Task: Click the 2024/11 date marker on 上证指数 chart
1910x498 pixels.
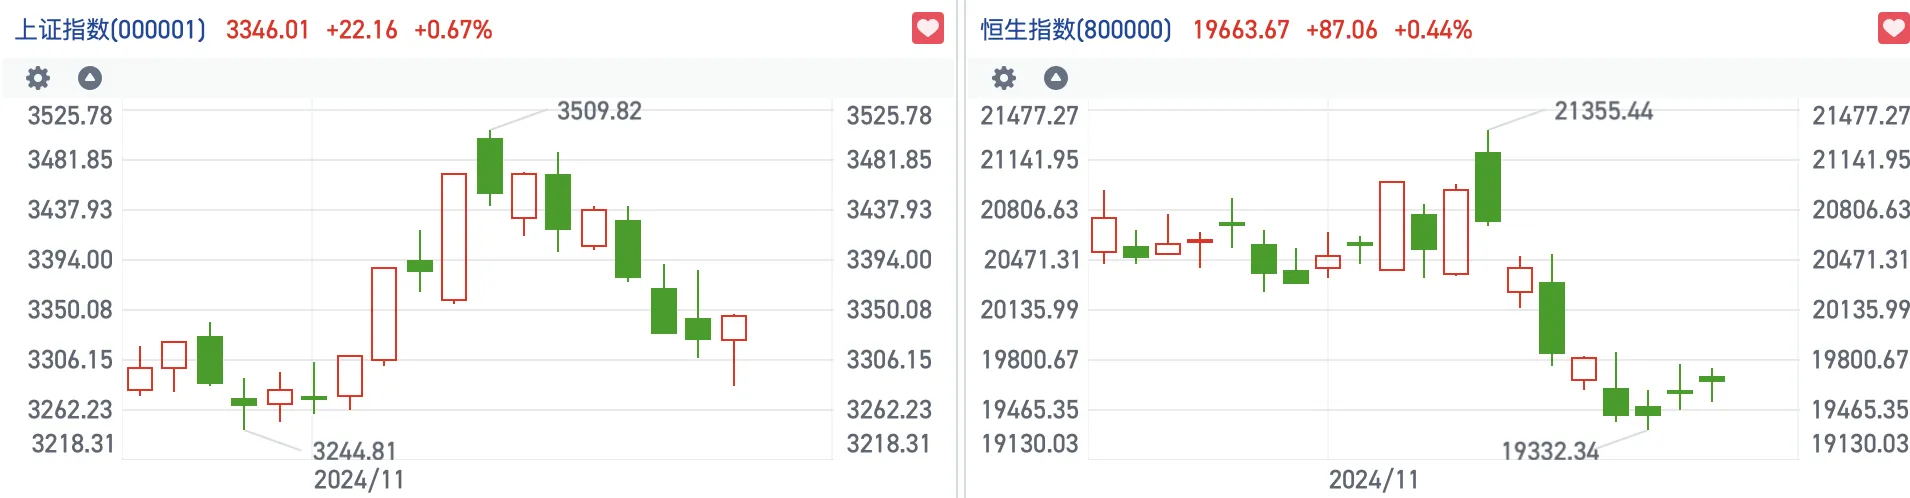Action: (359, 480)
